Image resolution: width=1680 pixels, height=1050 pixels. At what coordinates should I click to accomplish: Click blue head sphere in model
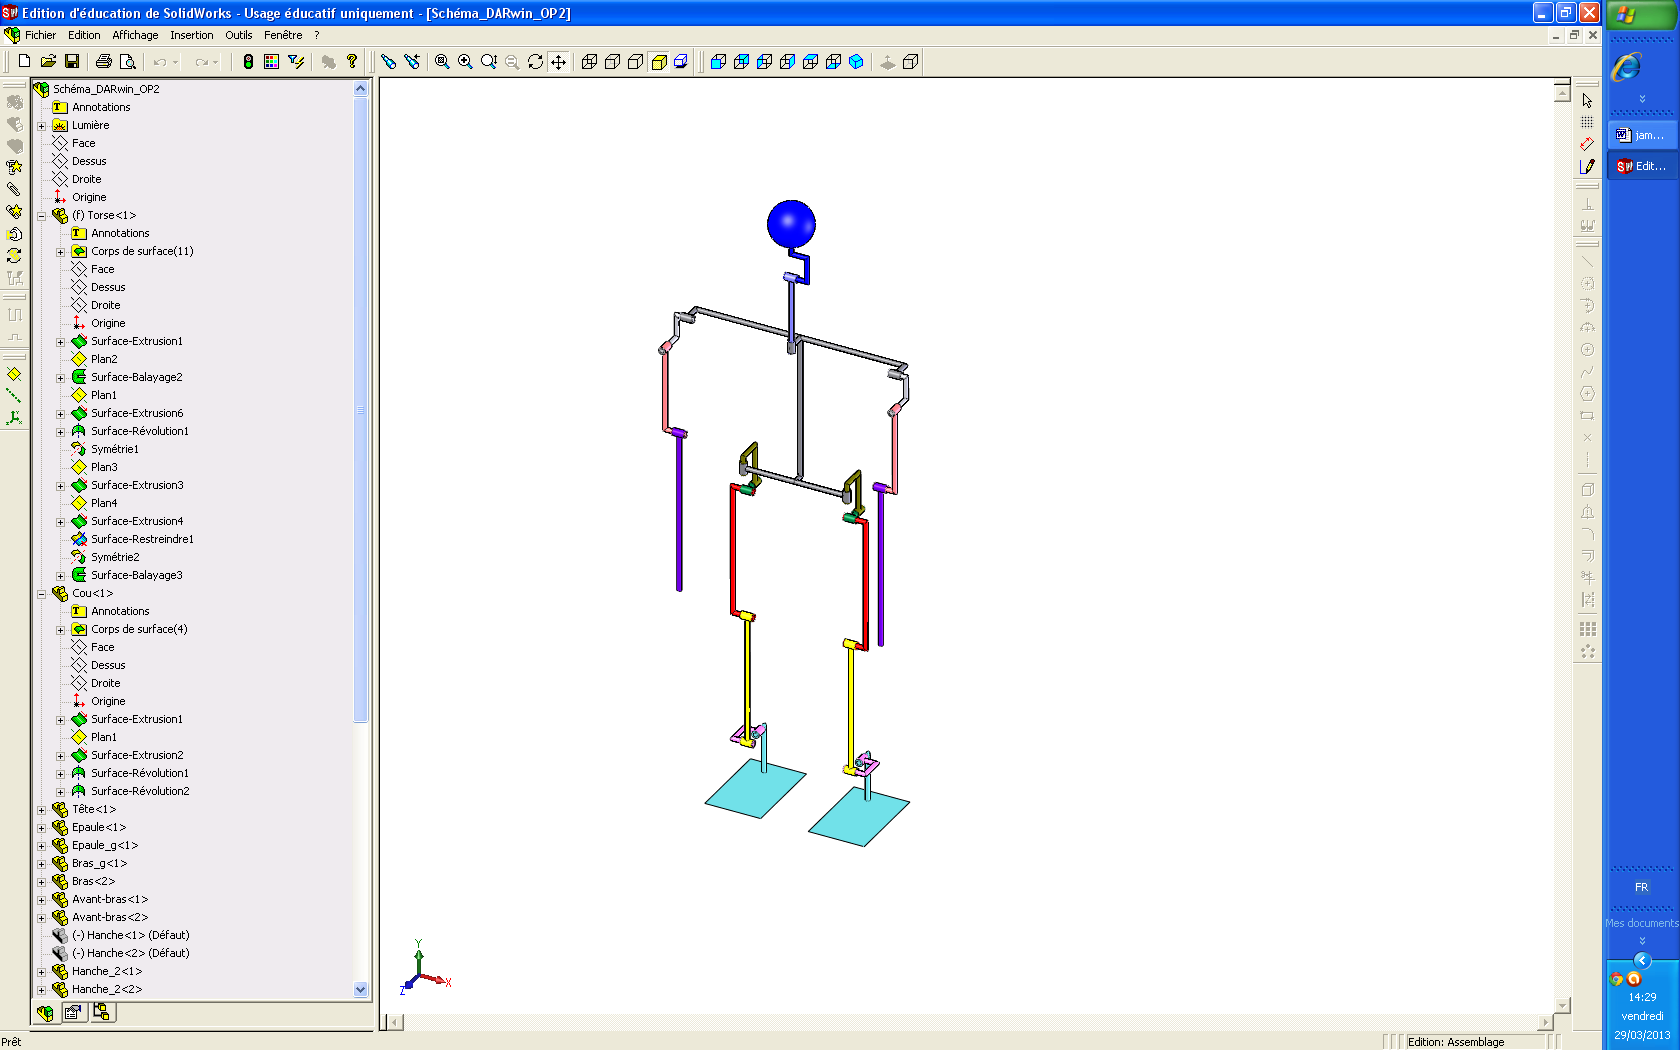click(x=791, y=224)
